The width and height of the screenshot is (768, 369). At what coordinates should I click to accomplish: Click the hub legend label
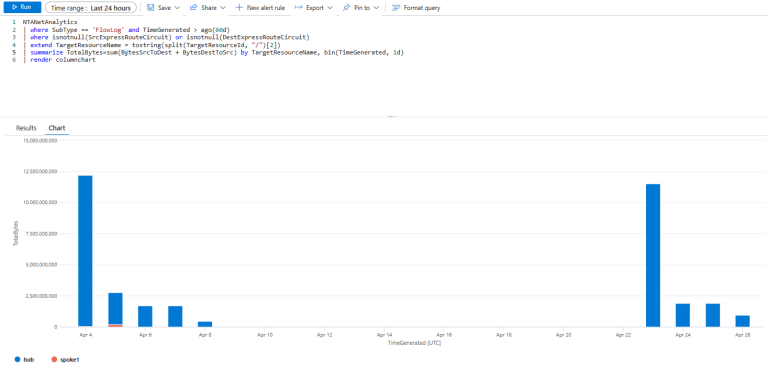click(28, 360)
